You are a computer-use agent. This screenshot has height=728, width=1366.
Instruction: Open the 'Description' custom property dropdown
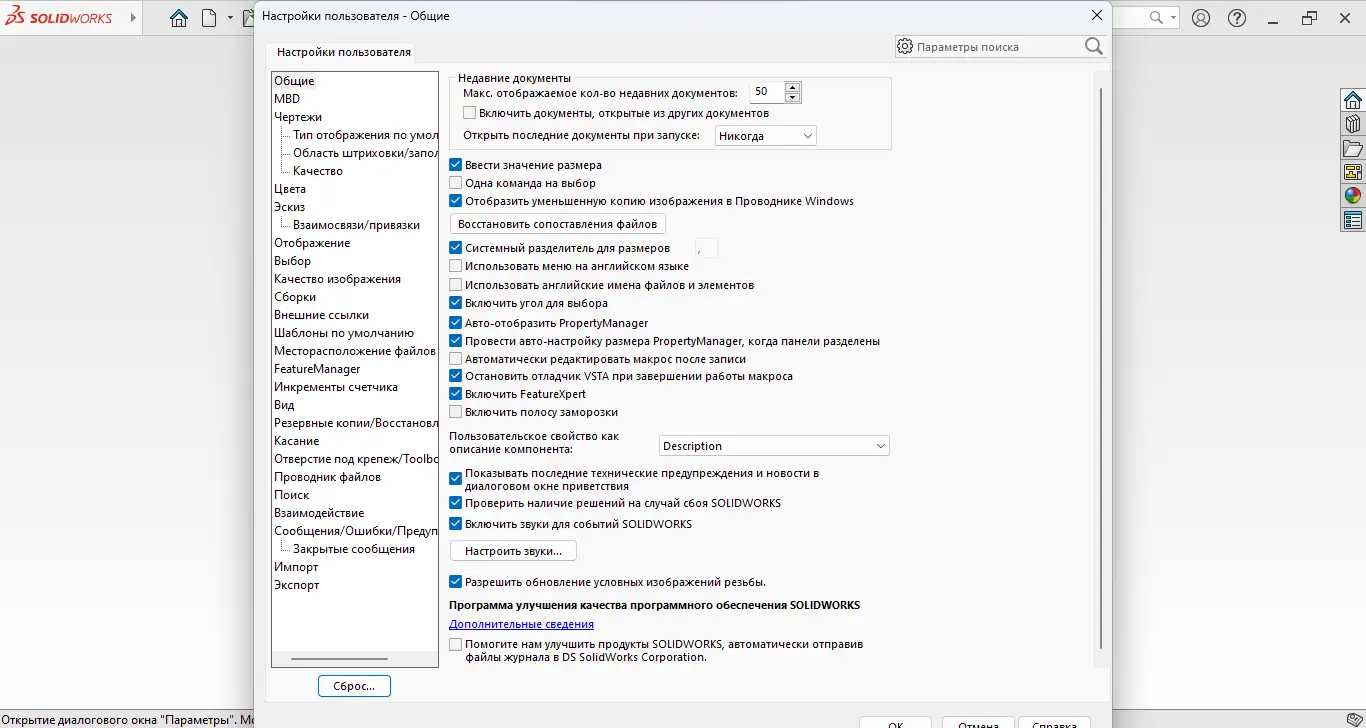775,446
